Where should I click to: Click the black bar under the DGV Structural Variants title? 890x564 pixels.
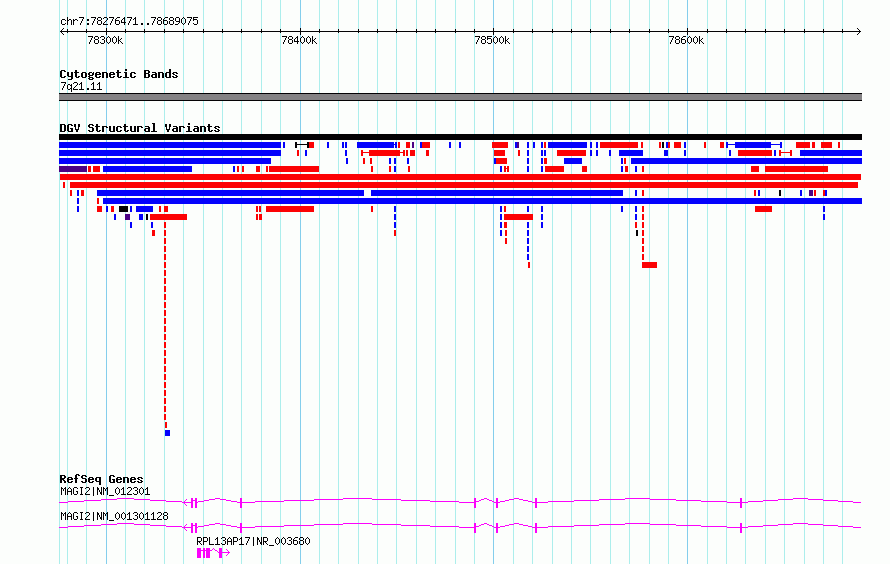[x=460, y=137]
